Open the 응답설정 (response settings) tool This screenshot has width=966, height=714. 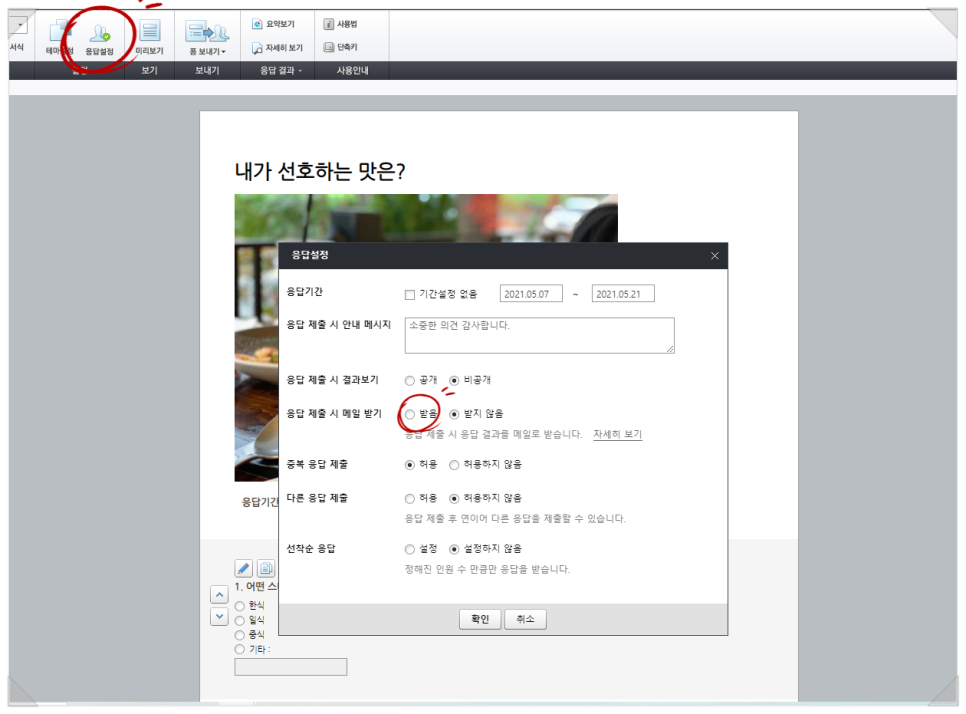(x=98, y=35)
